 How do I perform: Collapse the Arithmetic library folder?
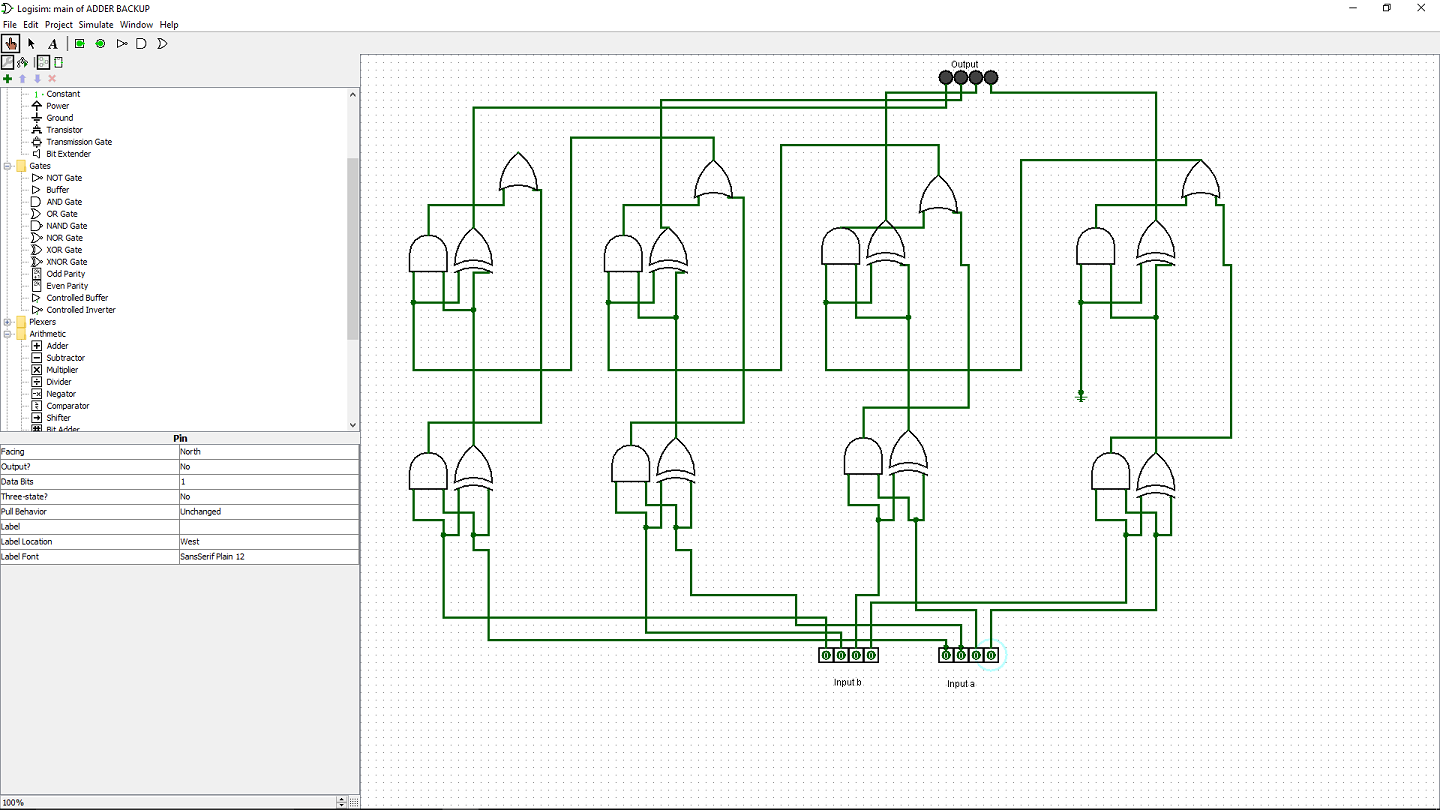point(8,334)
